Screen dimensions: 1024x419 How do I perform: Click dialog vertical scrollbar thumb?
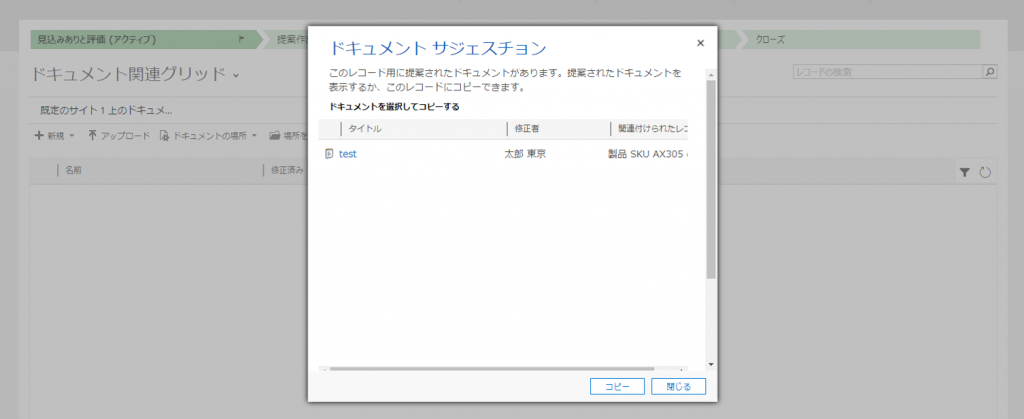click(711, 179)
